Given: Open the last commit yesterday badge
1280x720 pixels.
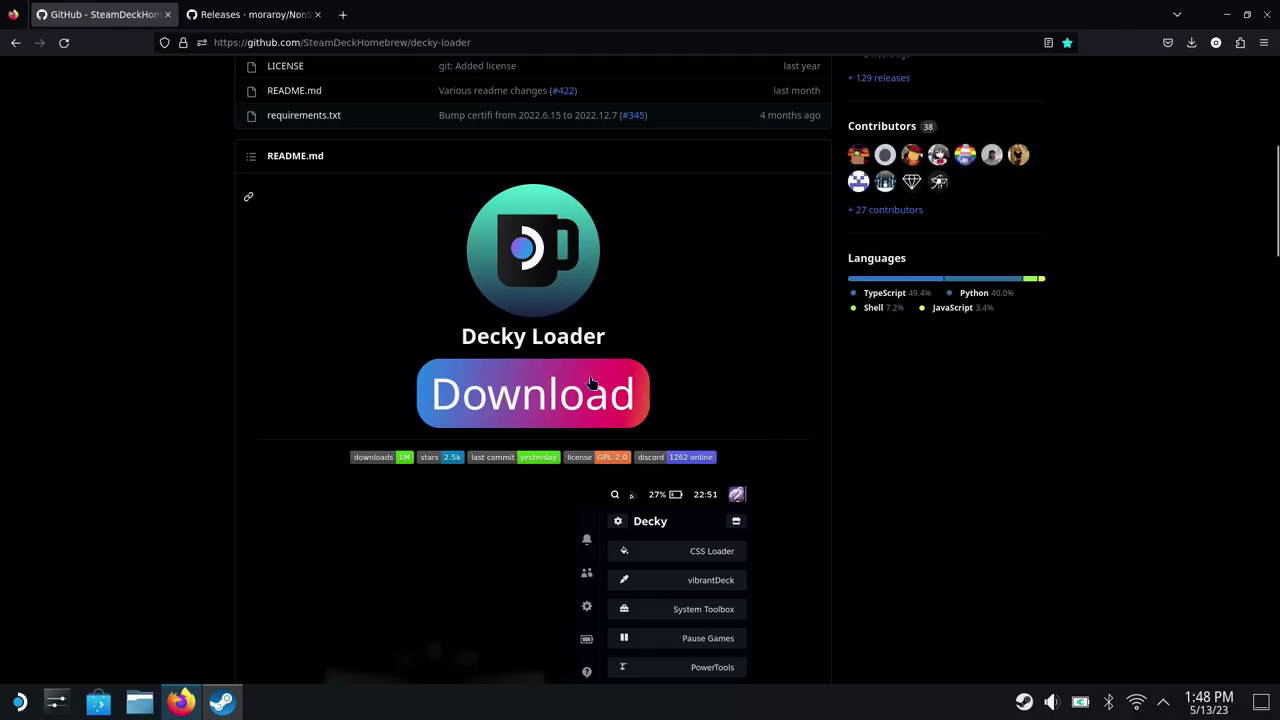Looking at the screenshot, I should click(514, 457).
